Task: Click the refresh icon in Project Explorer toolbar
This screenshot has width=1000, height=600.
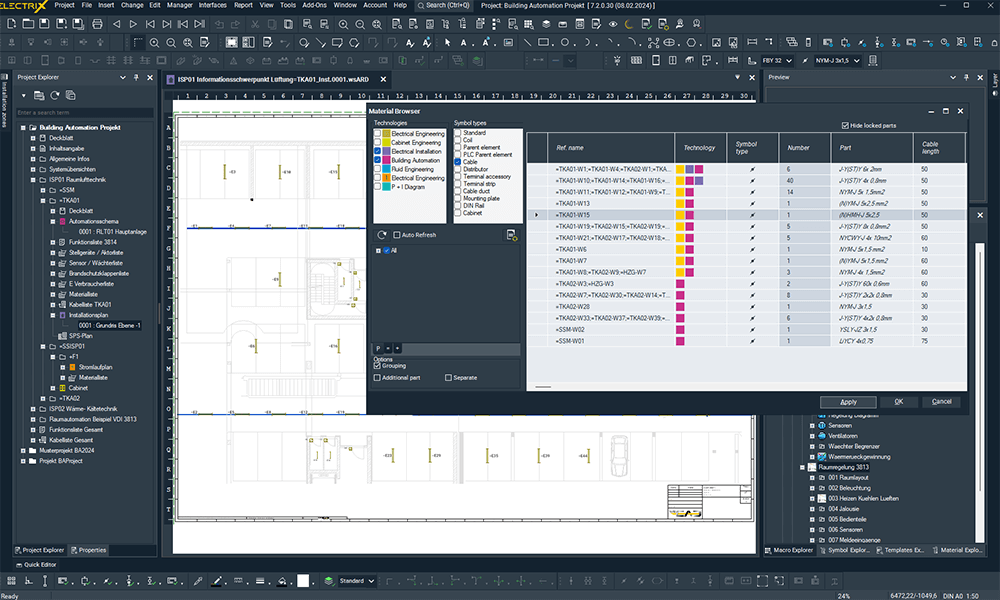Action: coord(56,95)
